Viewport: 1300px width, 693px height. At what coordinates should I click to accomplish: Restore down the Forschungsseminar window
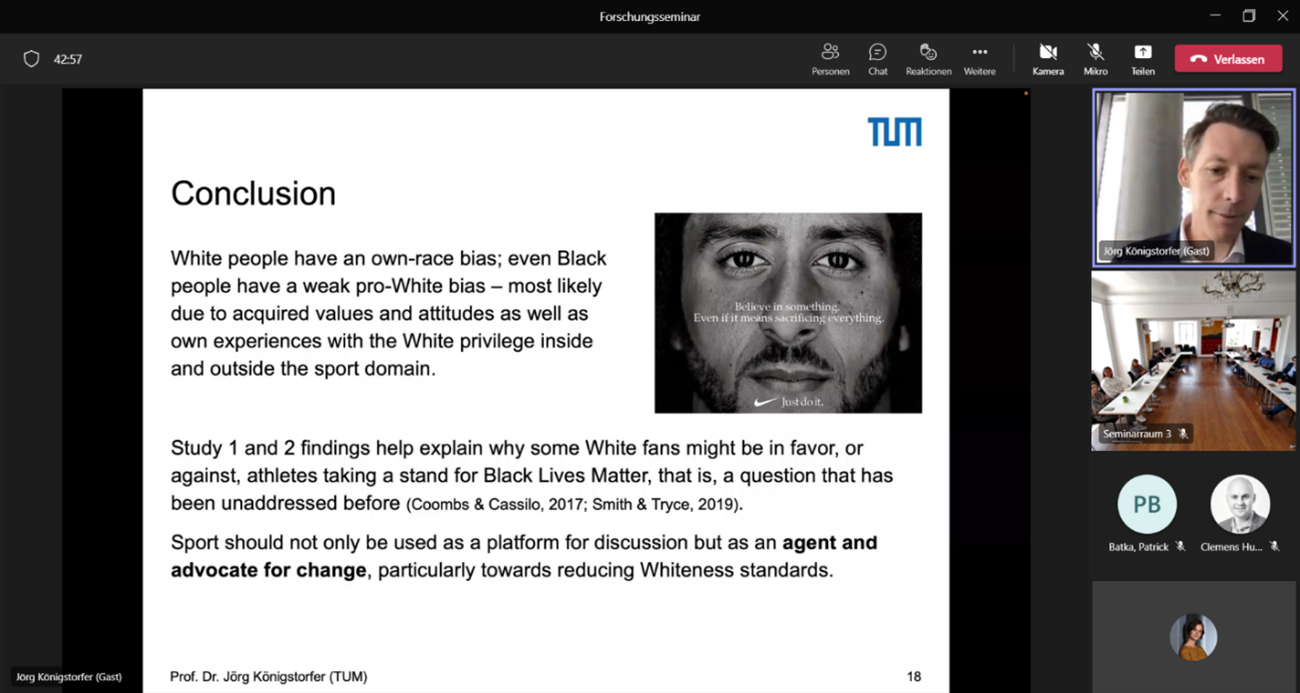(1249, 16)
